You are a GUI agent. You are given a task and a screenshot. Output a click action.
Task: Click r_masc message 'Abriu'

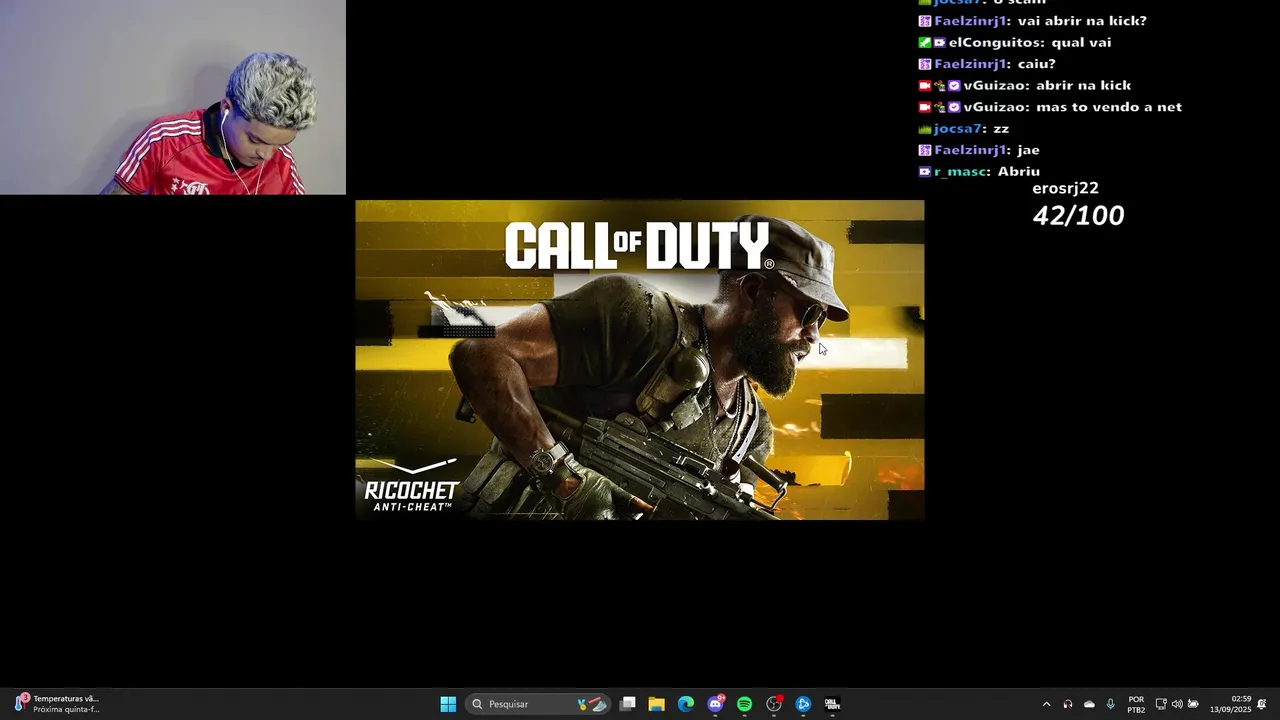(x=1019, y=172)
